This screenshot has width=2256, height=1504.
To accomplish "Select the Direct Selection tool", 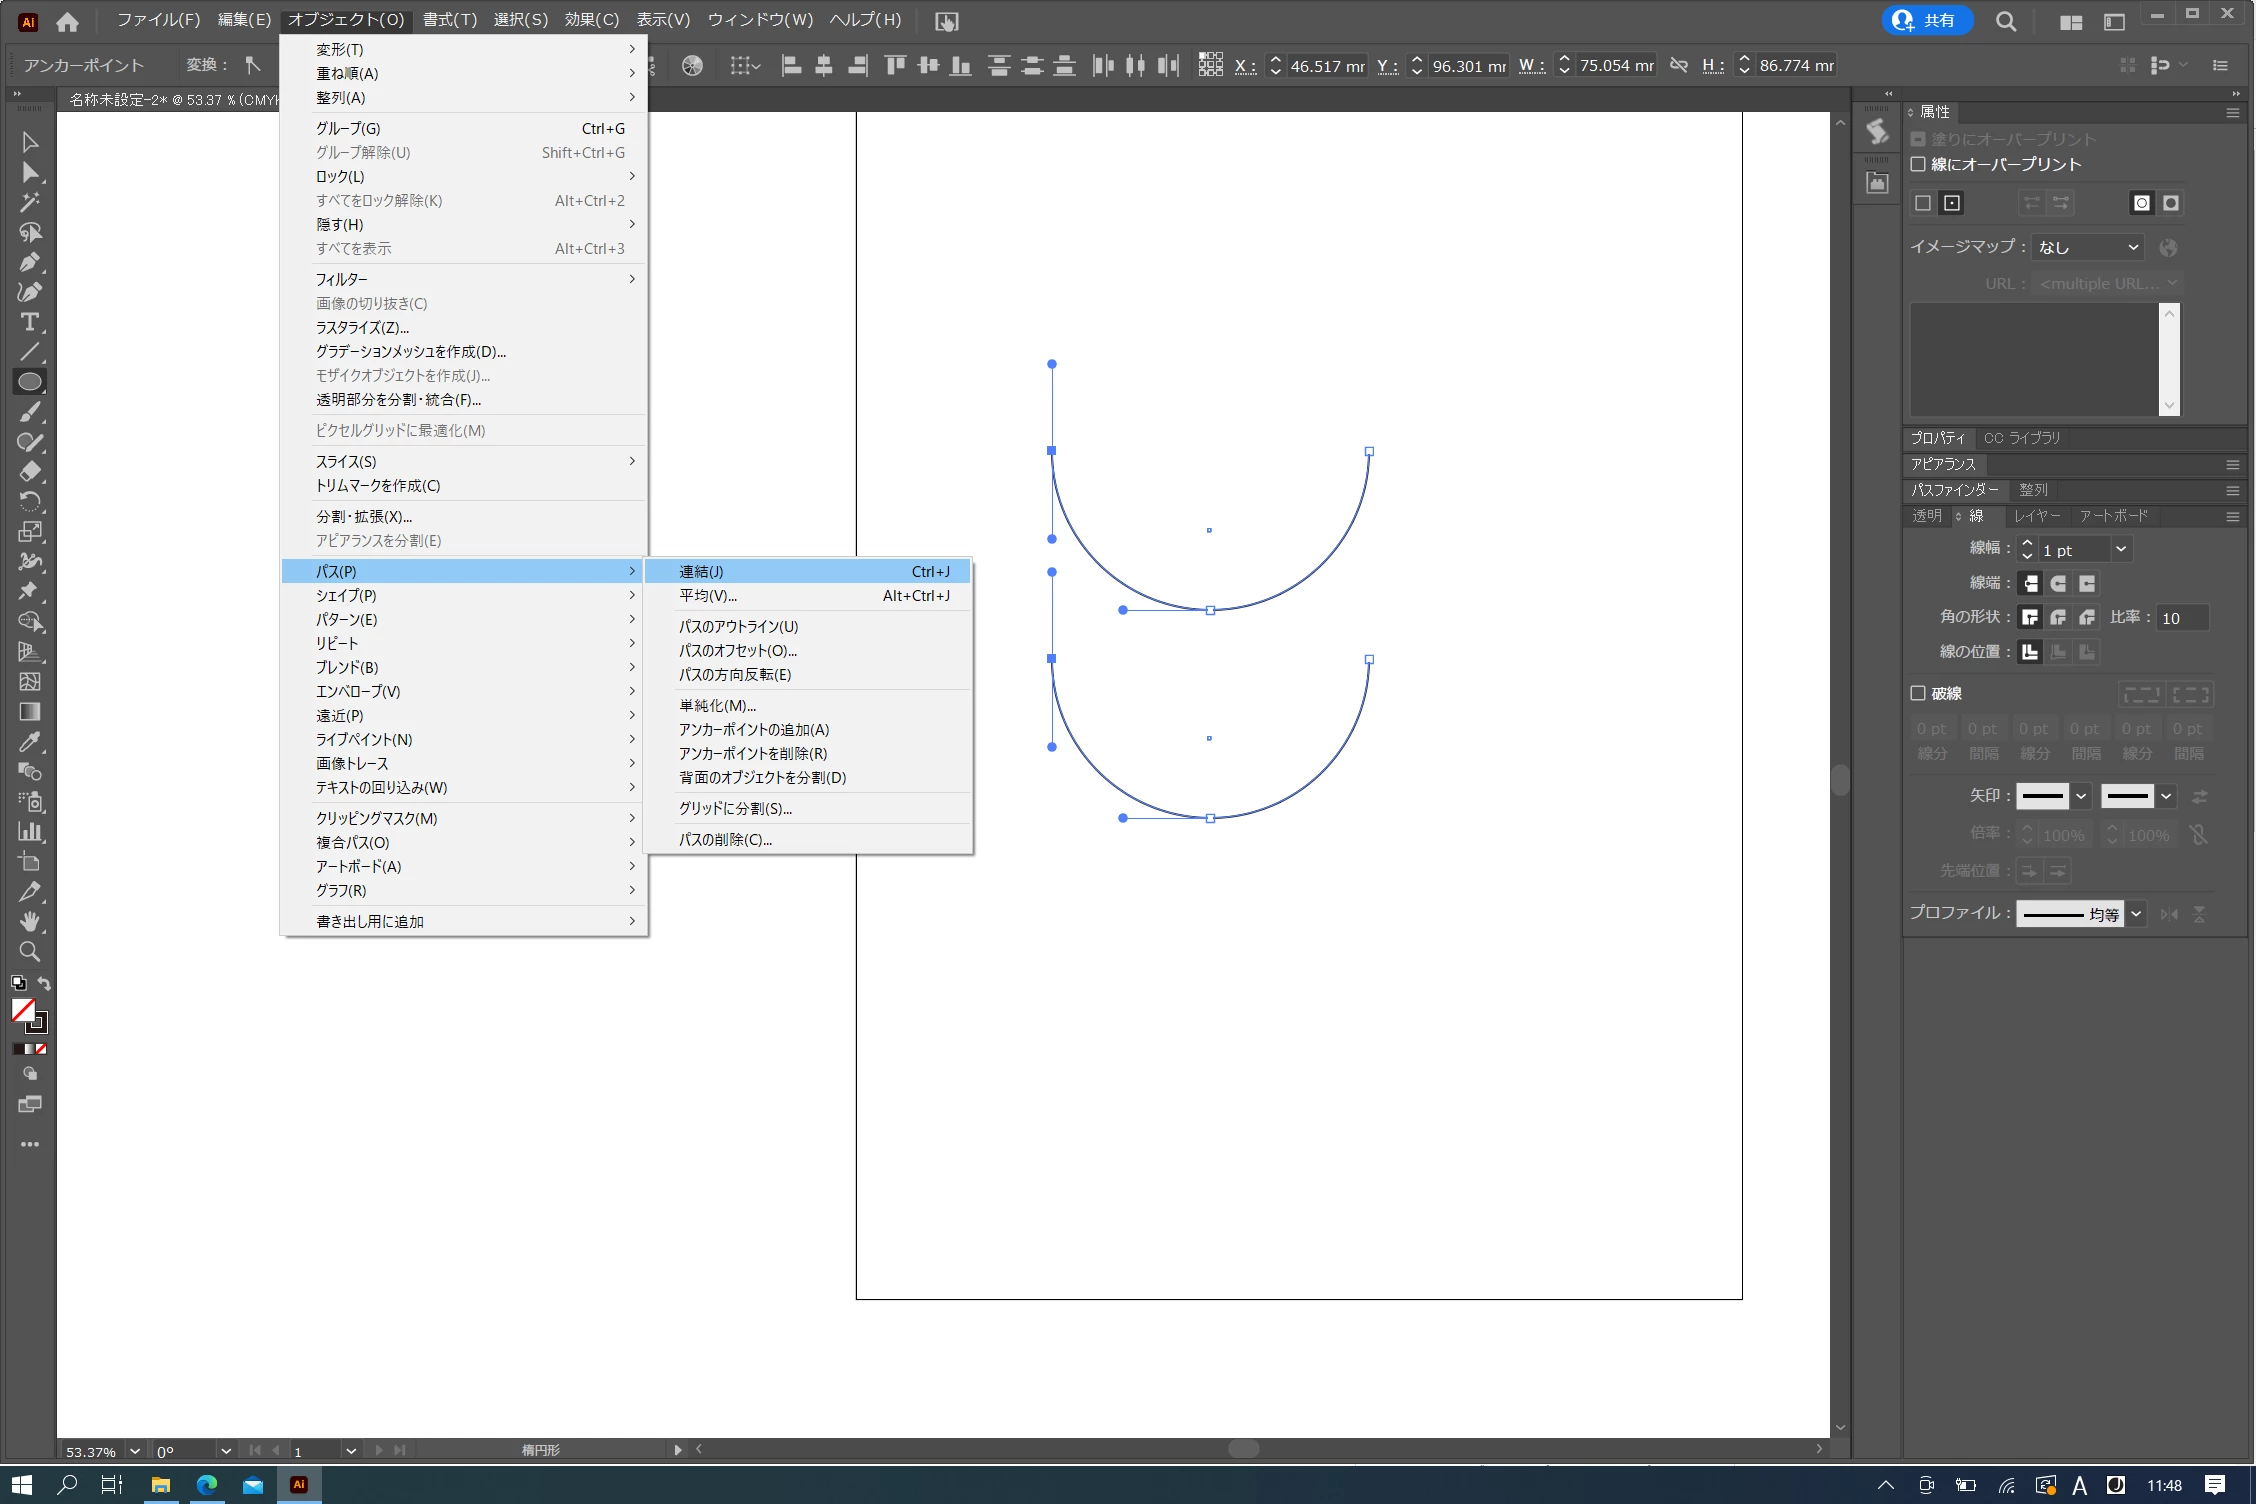I will 30,172.
